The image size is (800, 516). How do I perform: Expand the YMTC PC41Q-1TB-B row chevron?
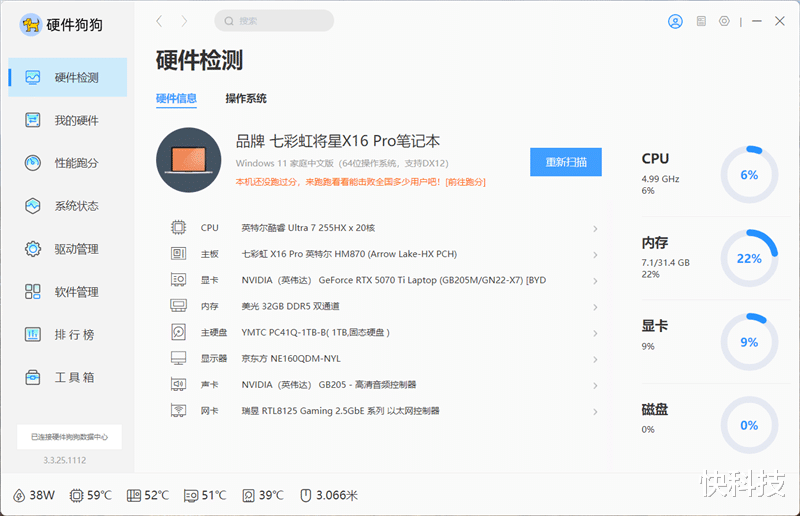pos(595,333)
